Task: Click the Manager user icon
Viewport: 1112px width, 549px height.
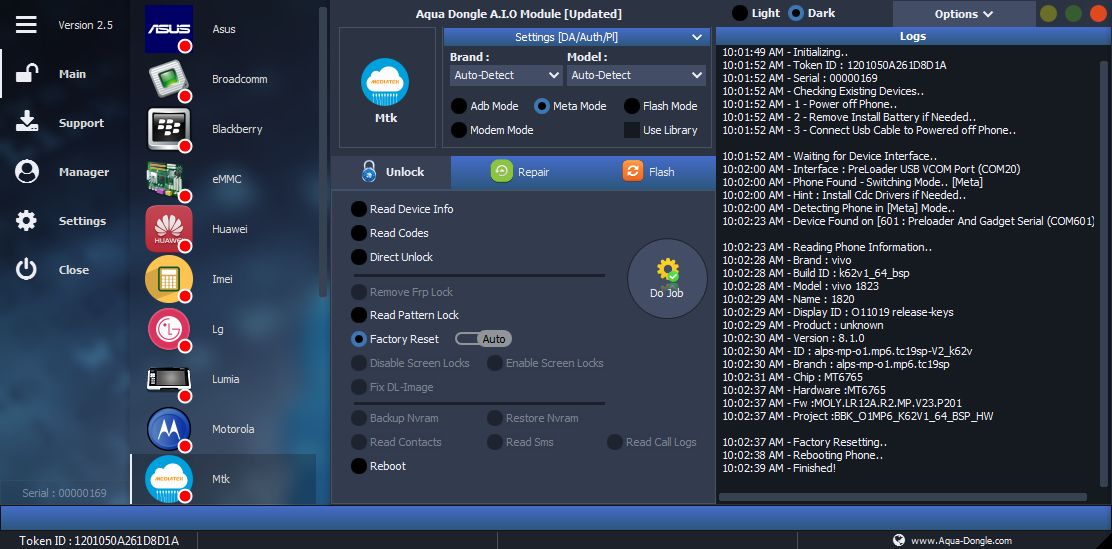Action: click(x=27, y=172)
